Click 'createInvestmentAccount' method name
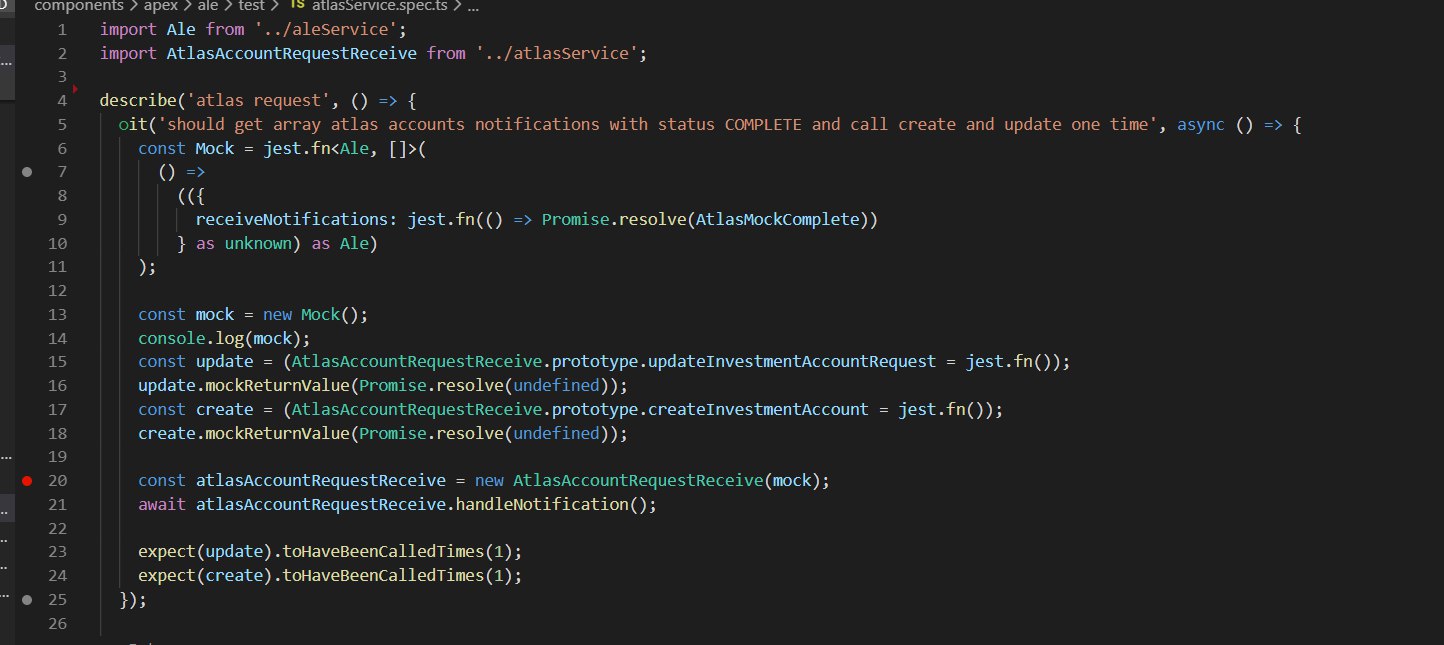The height and width of the screenshot is (645, 1444). pos(759,410)
